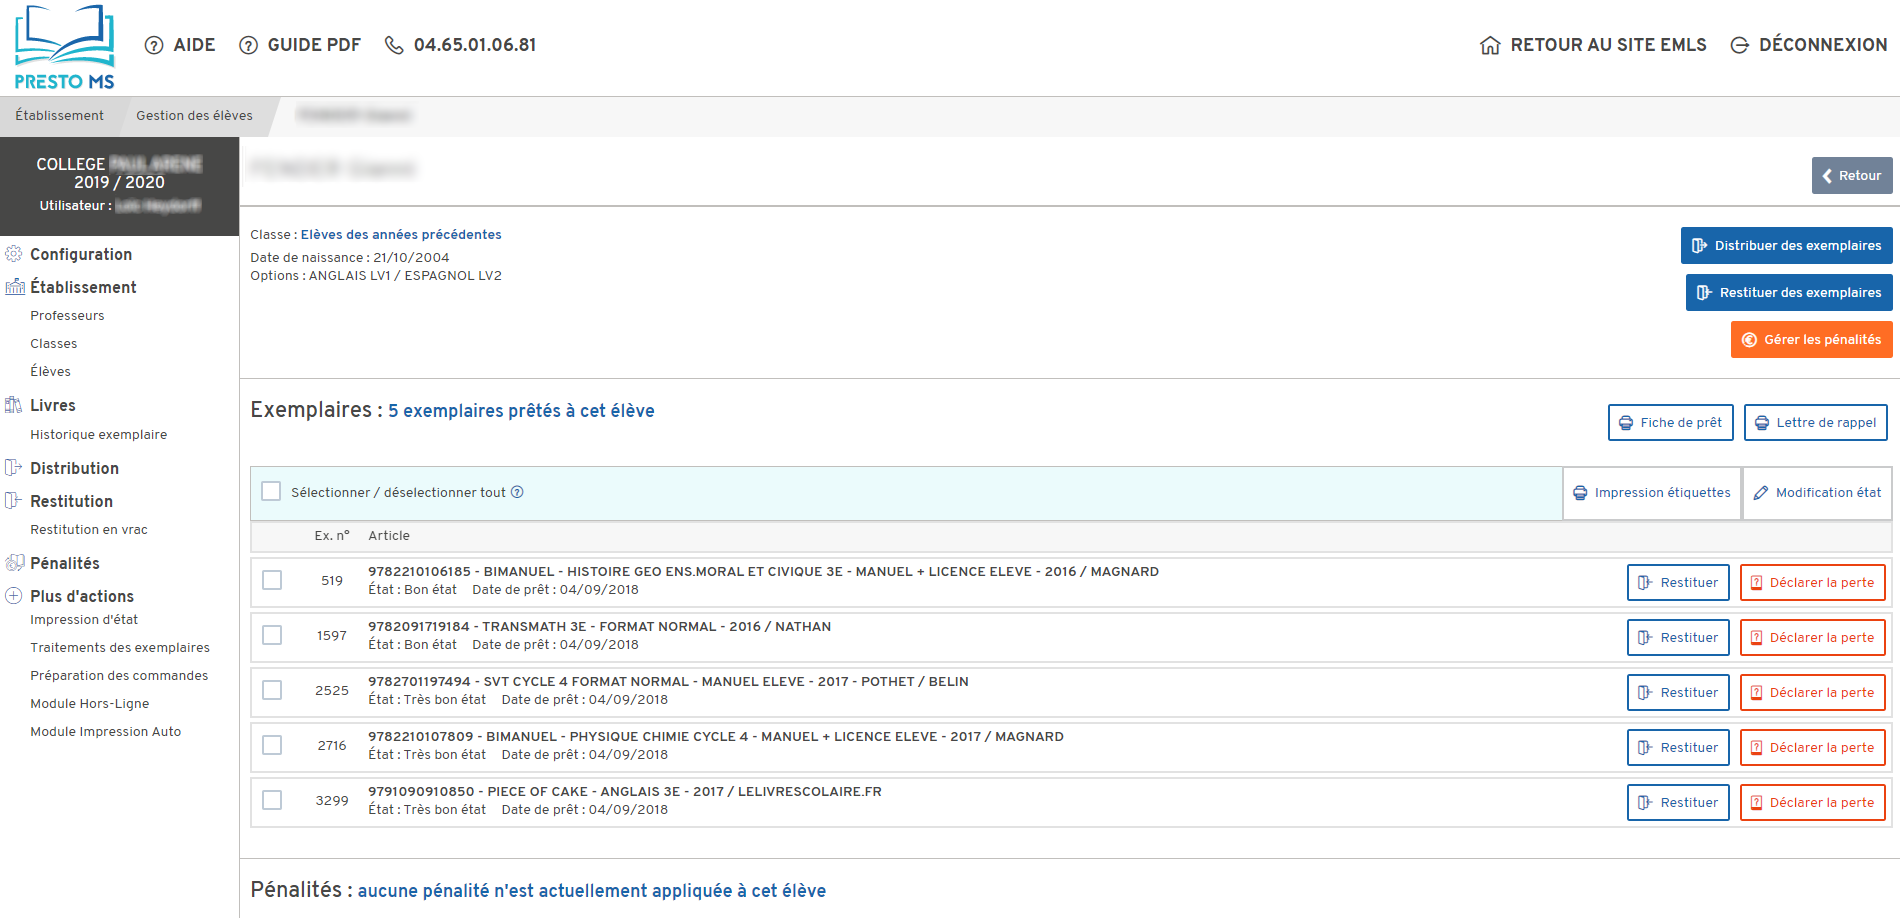Click the Pénalités icon in the sidebar

click(14, 563)
